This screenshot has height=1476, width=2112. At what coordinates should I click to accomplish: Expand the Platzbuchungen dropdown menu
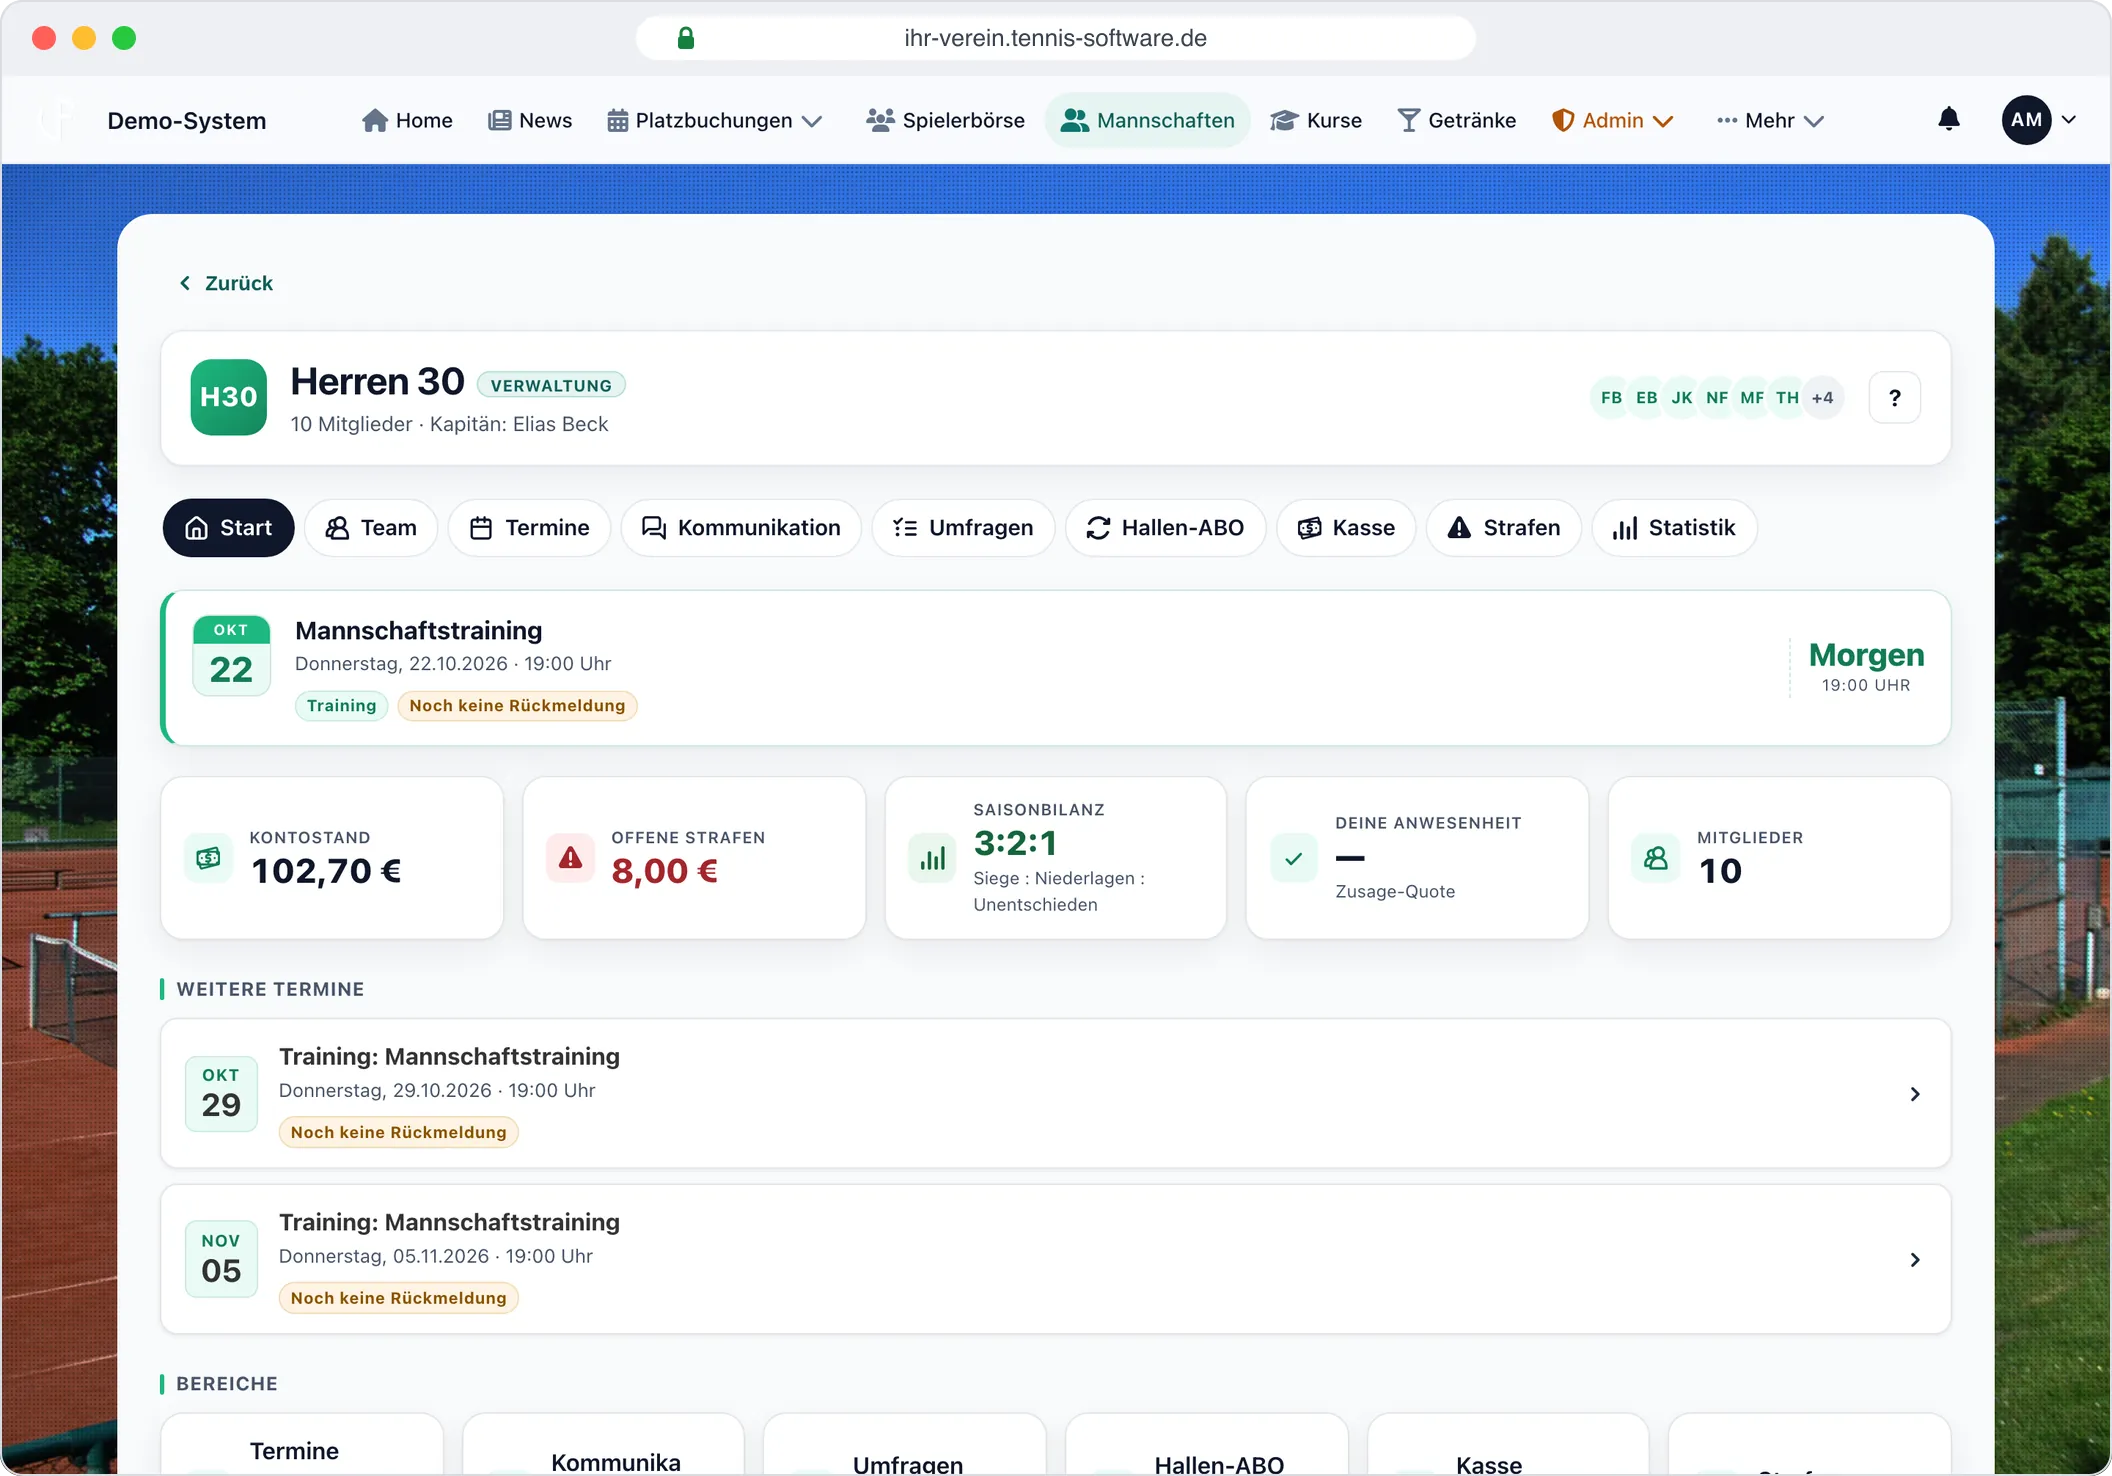point(715,120)
